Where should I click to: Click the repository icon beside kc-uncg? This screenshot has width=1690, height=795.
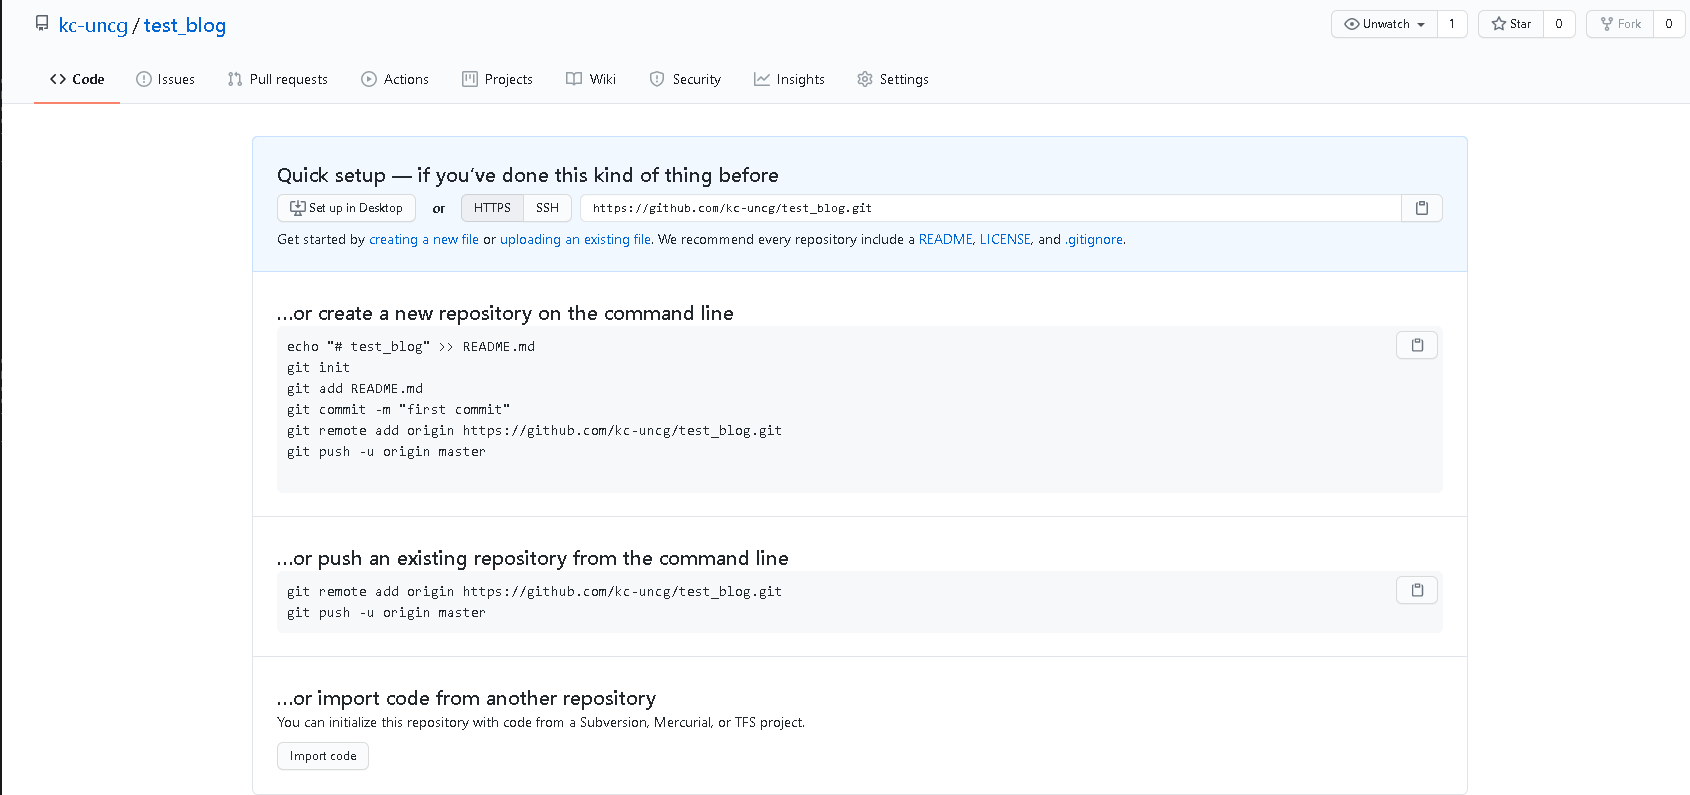42,23
